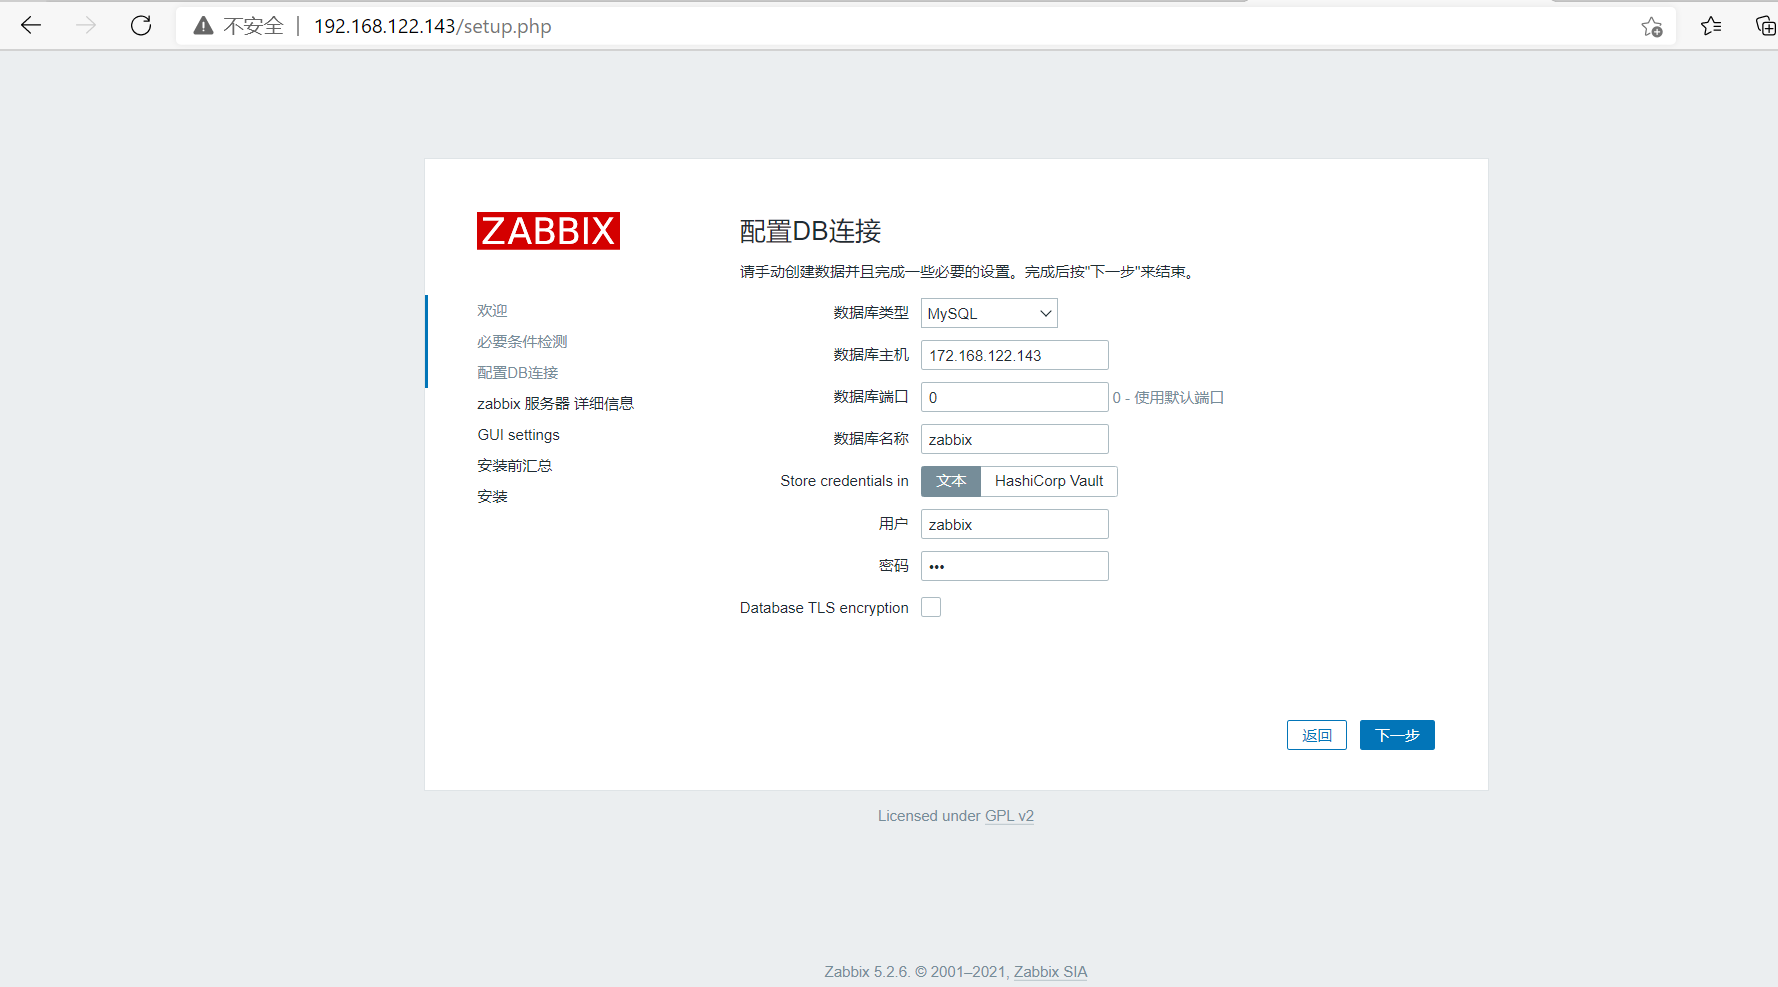
Task: Select the GUI settings step
Action: pos(519,435)
